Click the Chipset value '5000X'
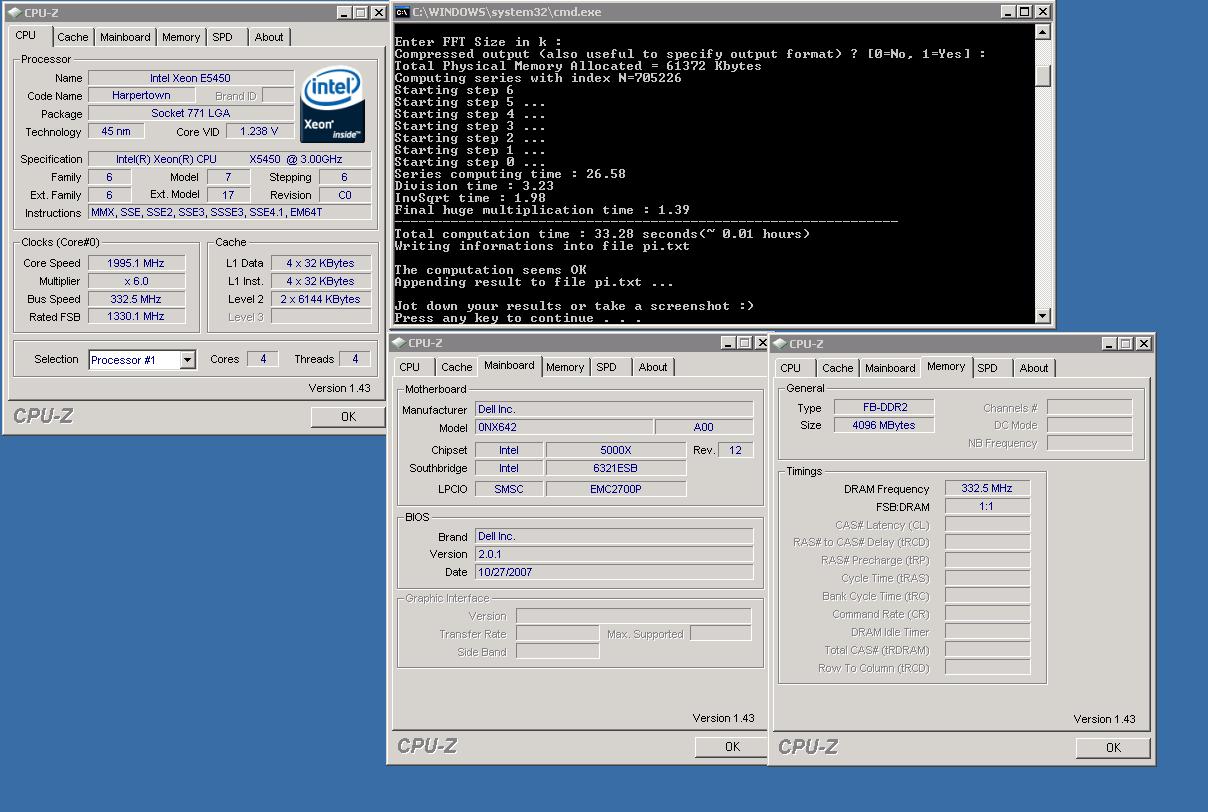This screenshot has width=1208, height=812. click(616, 450)
